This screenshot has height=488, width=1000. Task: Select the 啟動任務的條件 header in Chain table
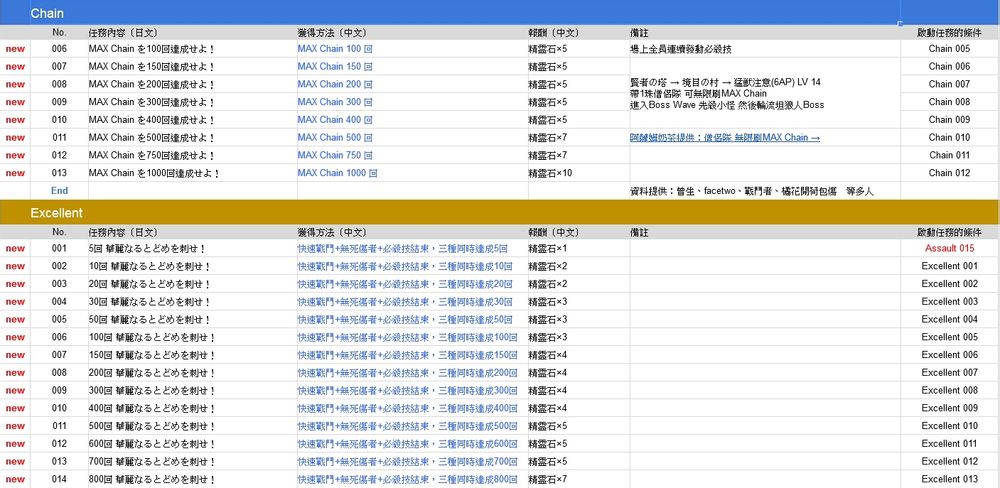(950, 33)
